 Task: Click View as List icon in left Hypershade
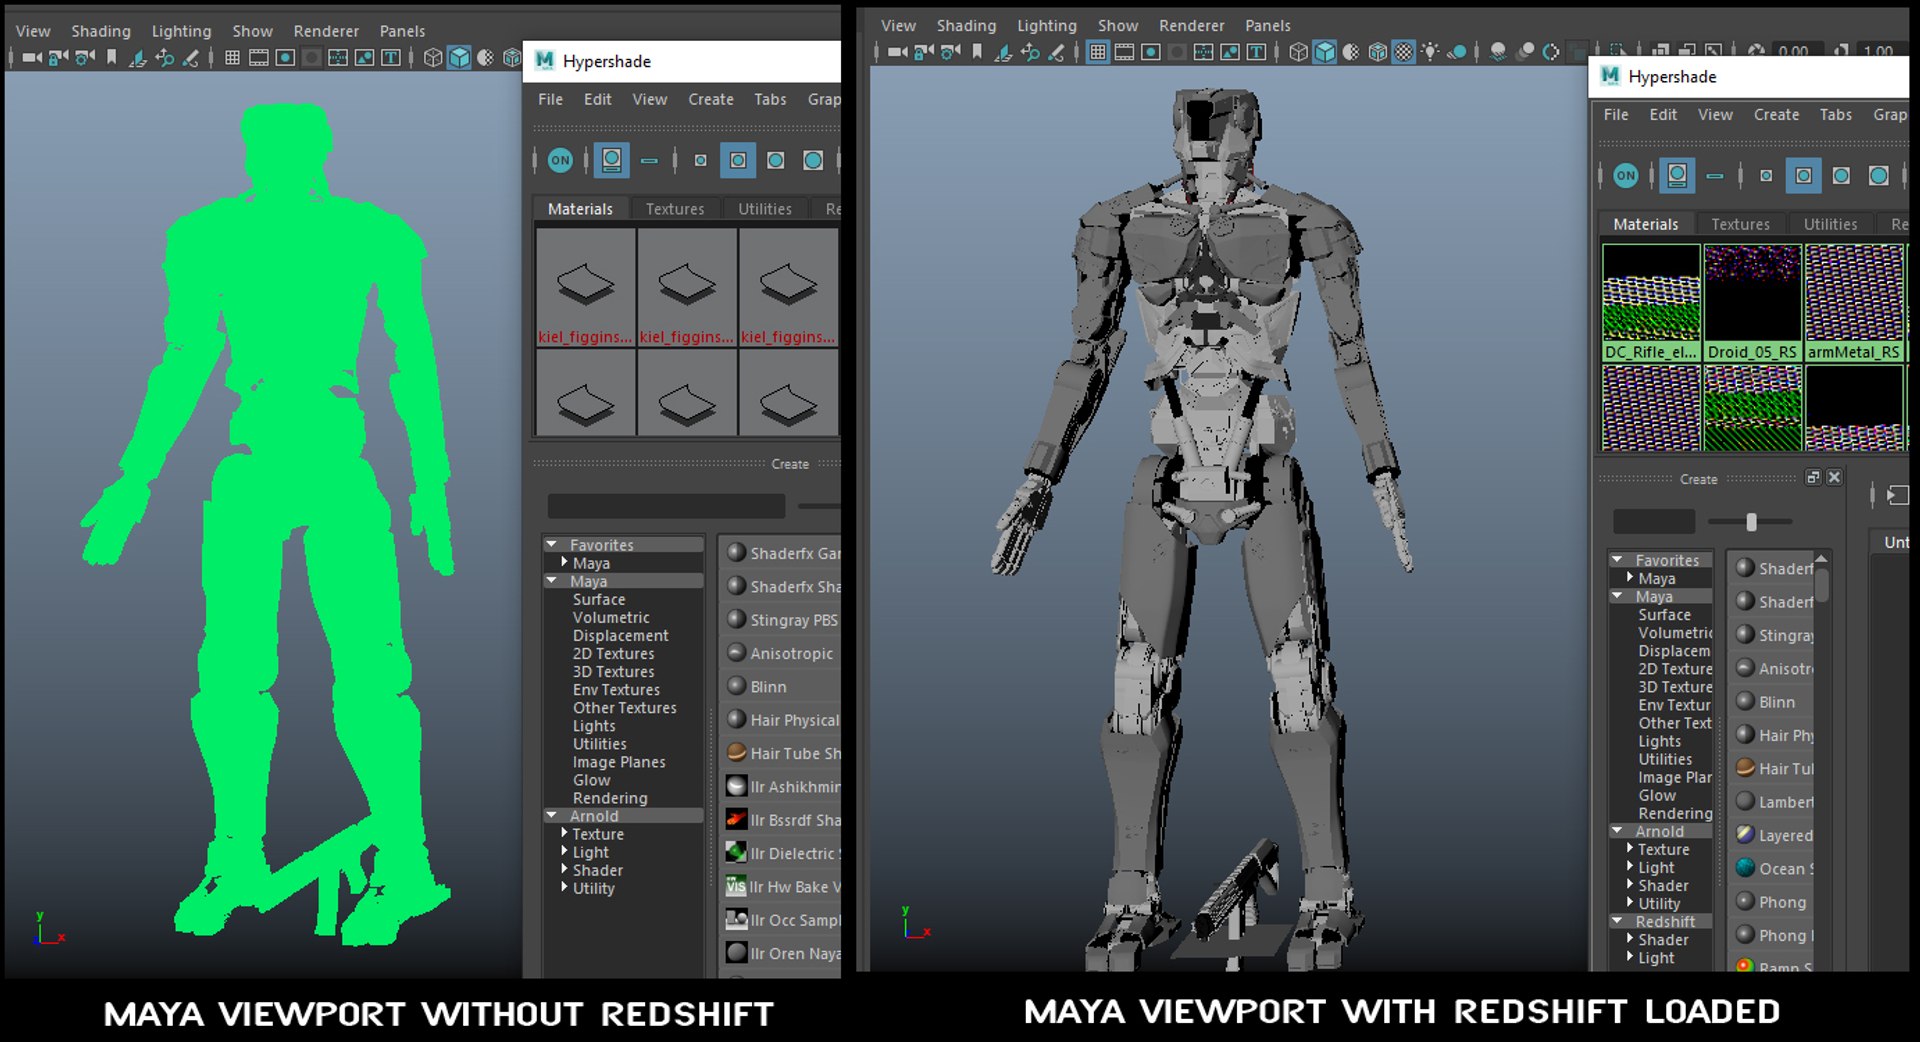pyautogui.click(x=650, y=160)
